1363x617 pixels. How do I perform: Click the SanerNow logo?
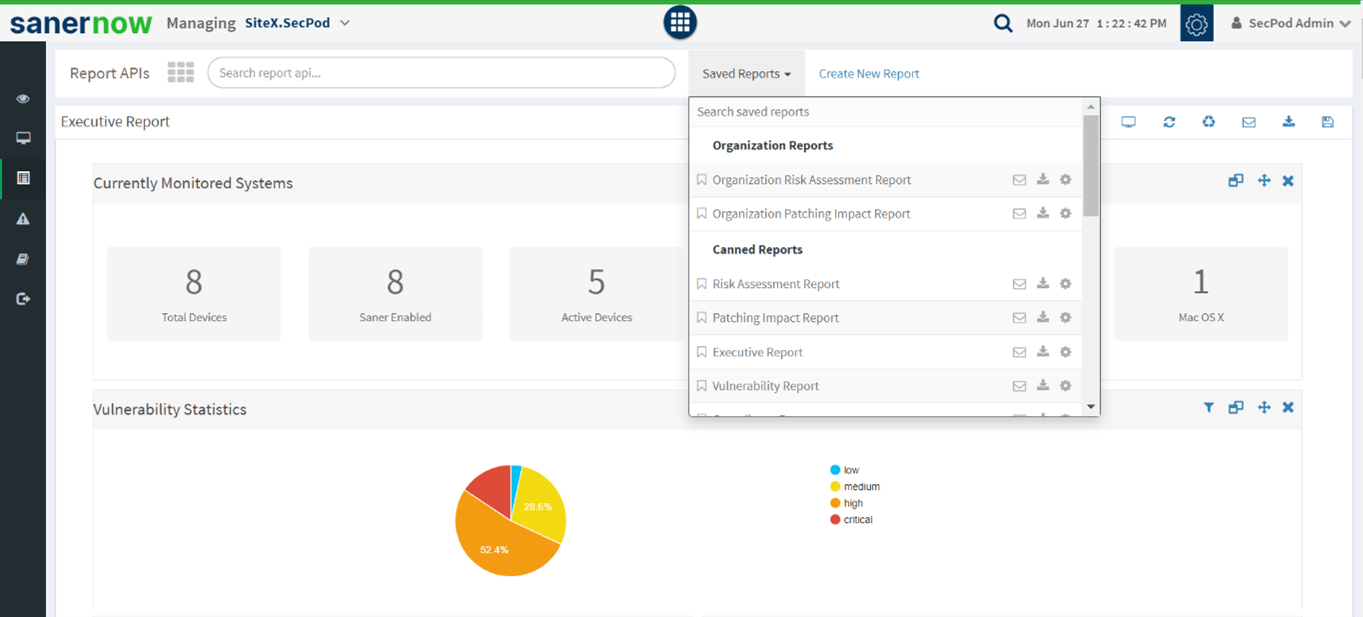[x=81, y=23]
